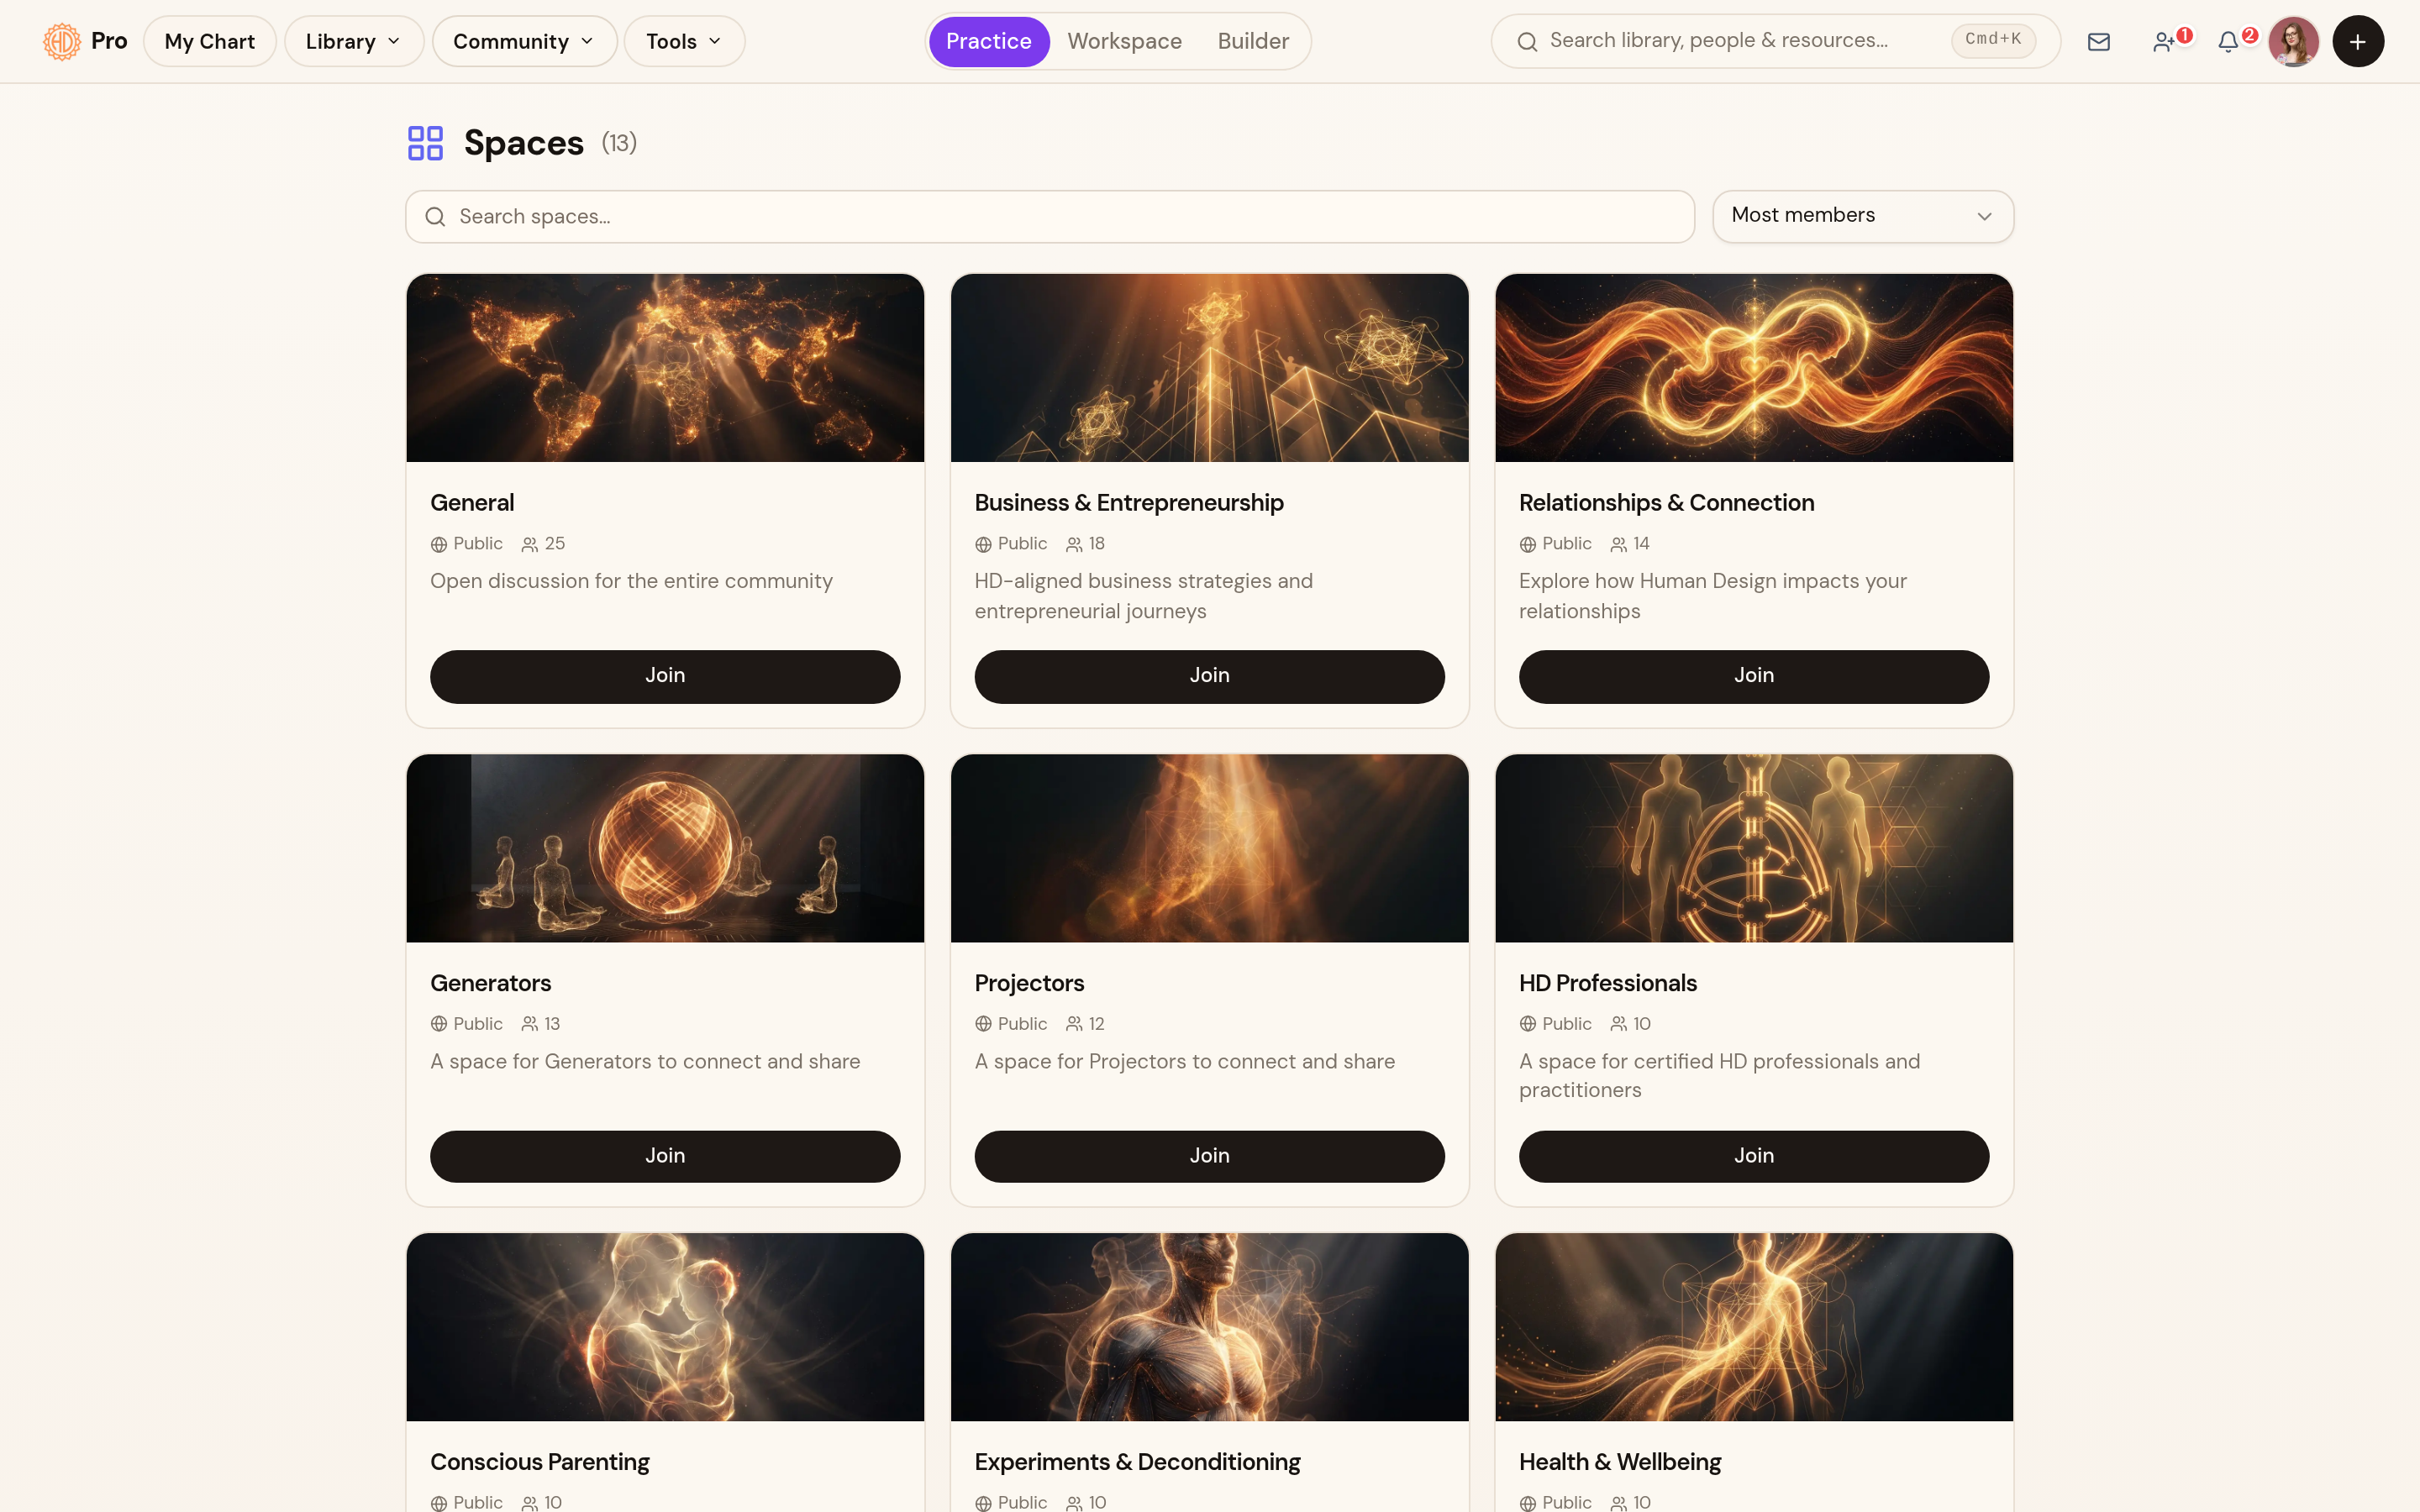Click the black plus create button
2420x1512 pixels.
pyautogui.click(x=2357, y=41)
